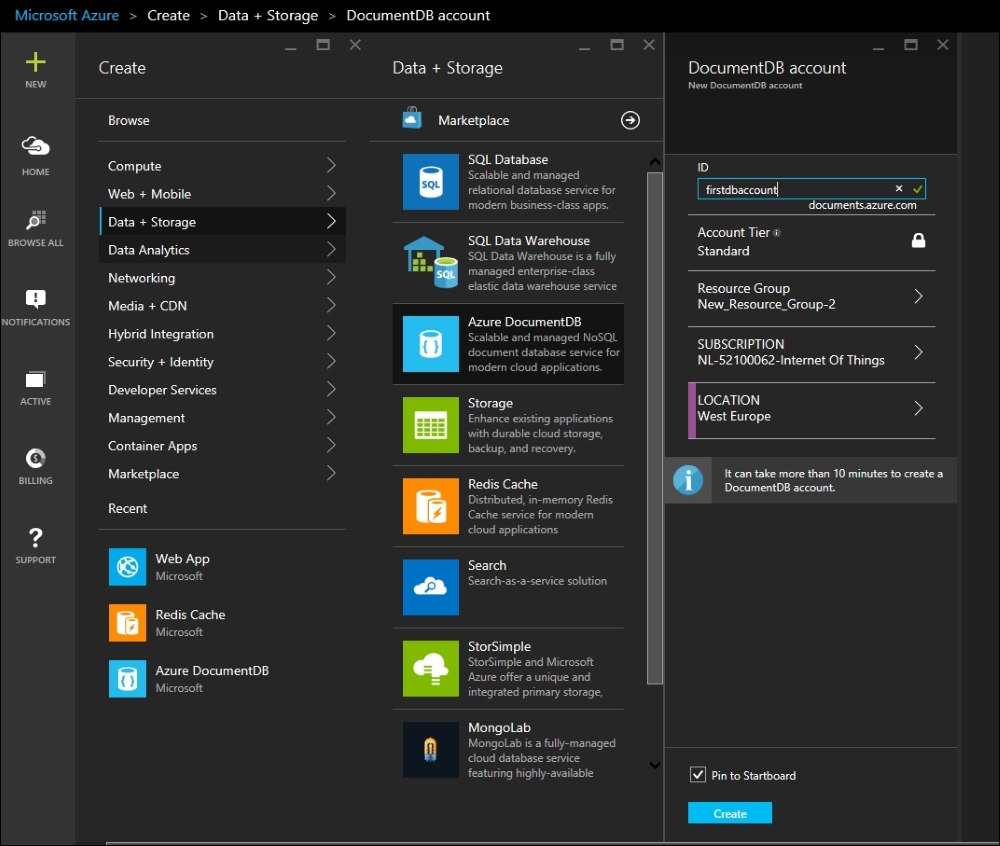This screenshot has height=846, width=1000.
Task: Clear the ID field with the X icon
Action: [899, 188]
